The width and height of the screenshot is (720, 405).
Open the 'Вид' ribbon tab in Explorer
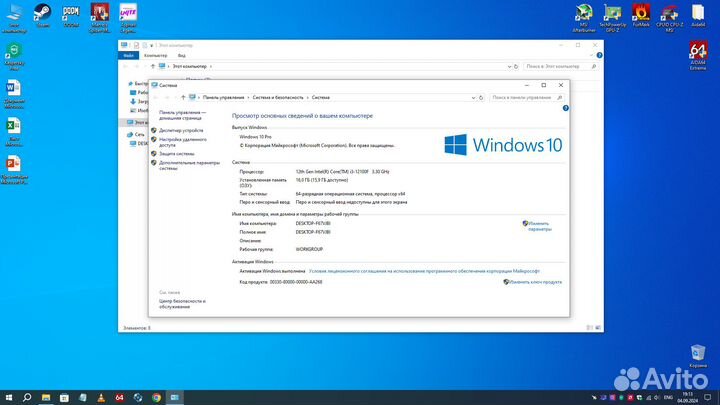click(181, 55)
